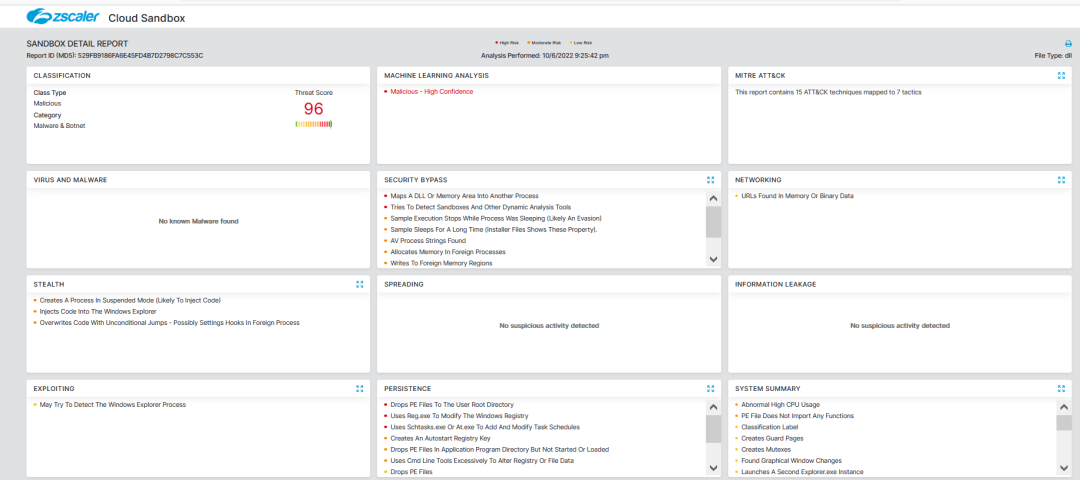Click the print report icon
The width and height of the screenshot is (1080, 480).
click(1068, 44)
